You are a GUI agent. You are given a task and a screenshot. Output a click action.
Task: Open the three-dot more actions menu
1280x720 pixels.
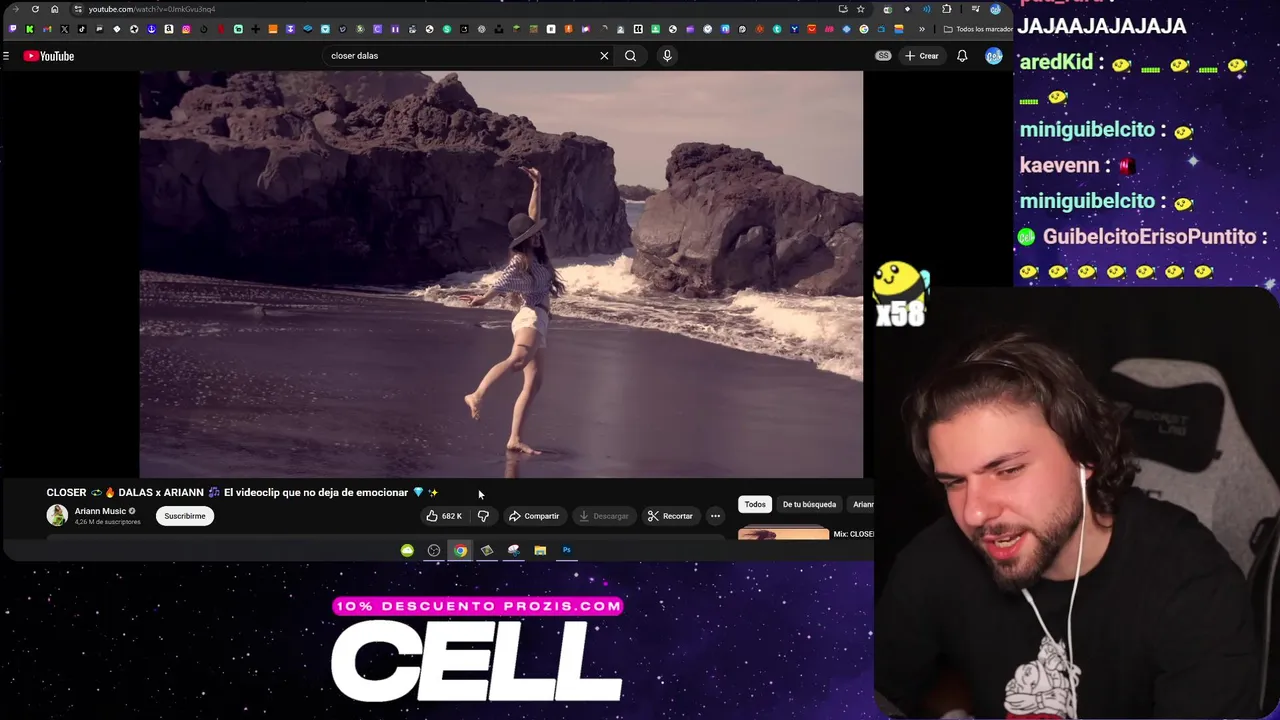point(715,516)
